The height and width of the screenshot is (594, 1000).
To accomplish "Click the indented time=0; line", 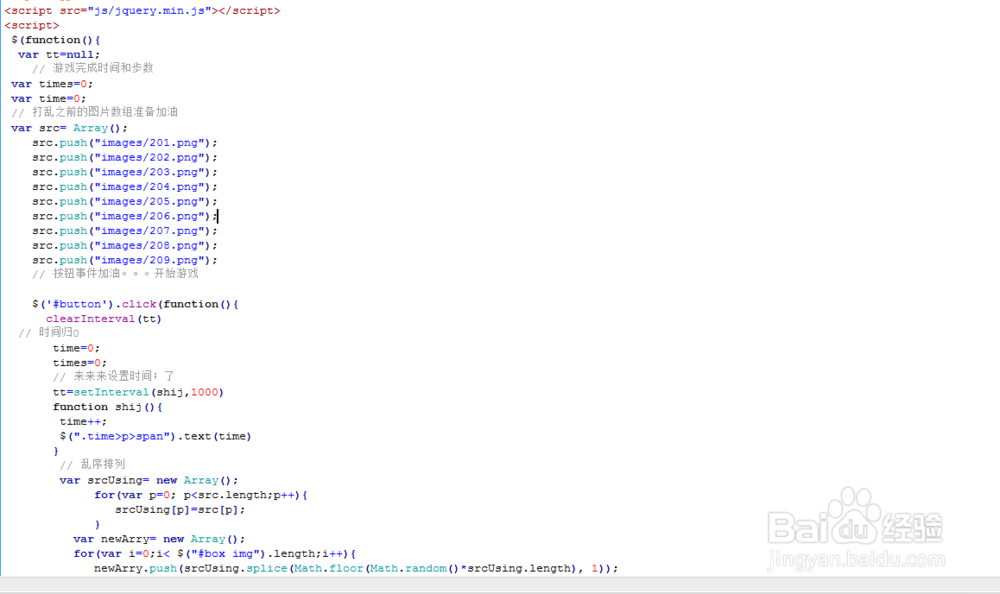I will point(76,348).
